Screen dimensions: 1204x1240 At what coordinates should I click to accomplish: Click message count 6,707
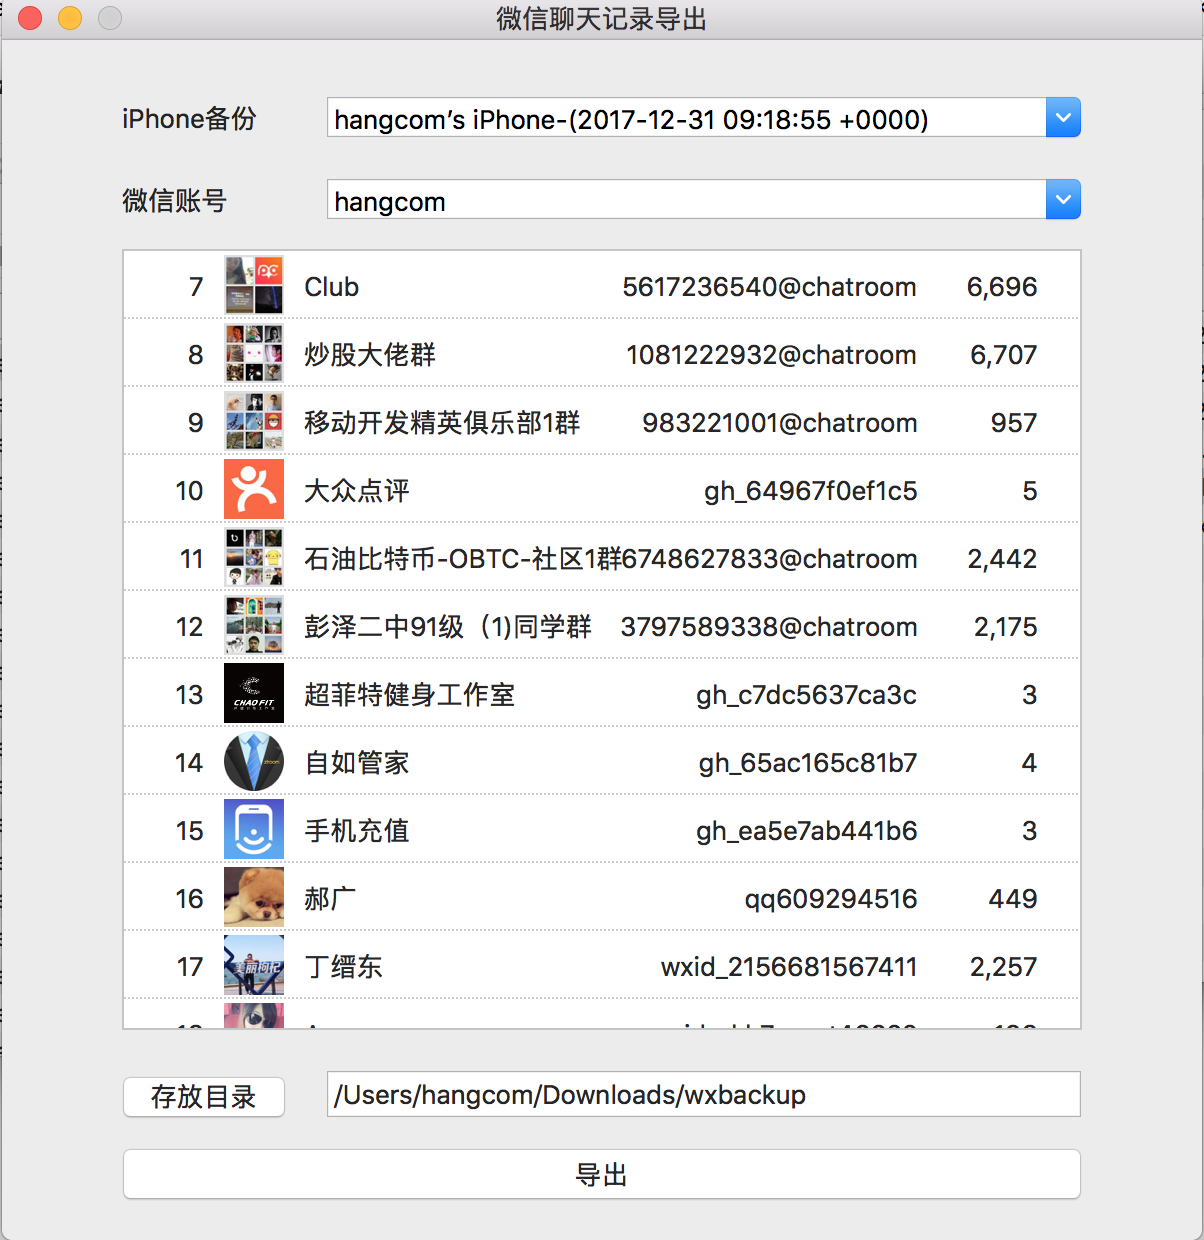coord(1004,355)
